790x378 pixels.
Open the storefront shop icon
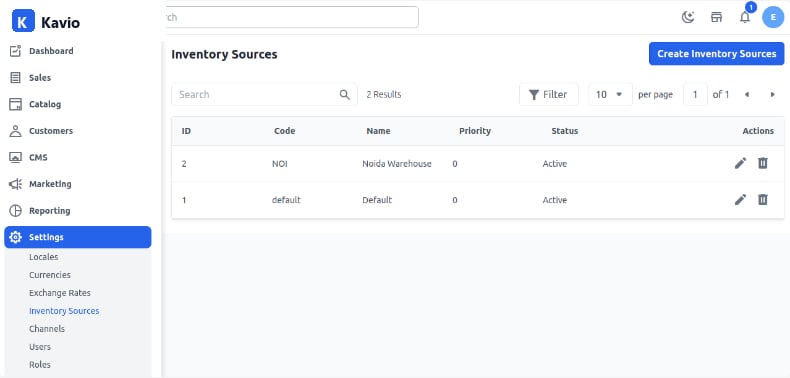pos(716,17)
